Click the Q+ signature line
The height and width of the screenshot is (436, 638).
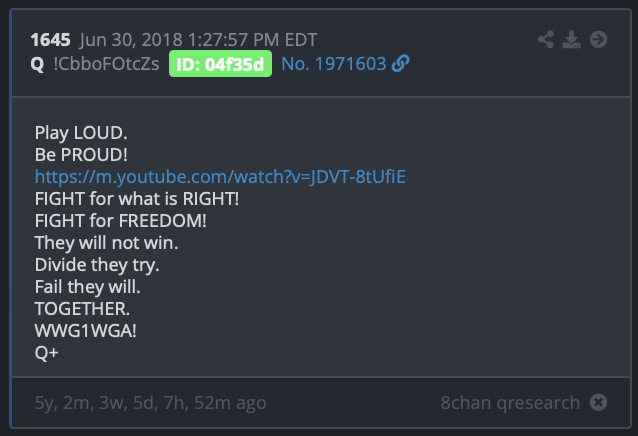46,353
